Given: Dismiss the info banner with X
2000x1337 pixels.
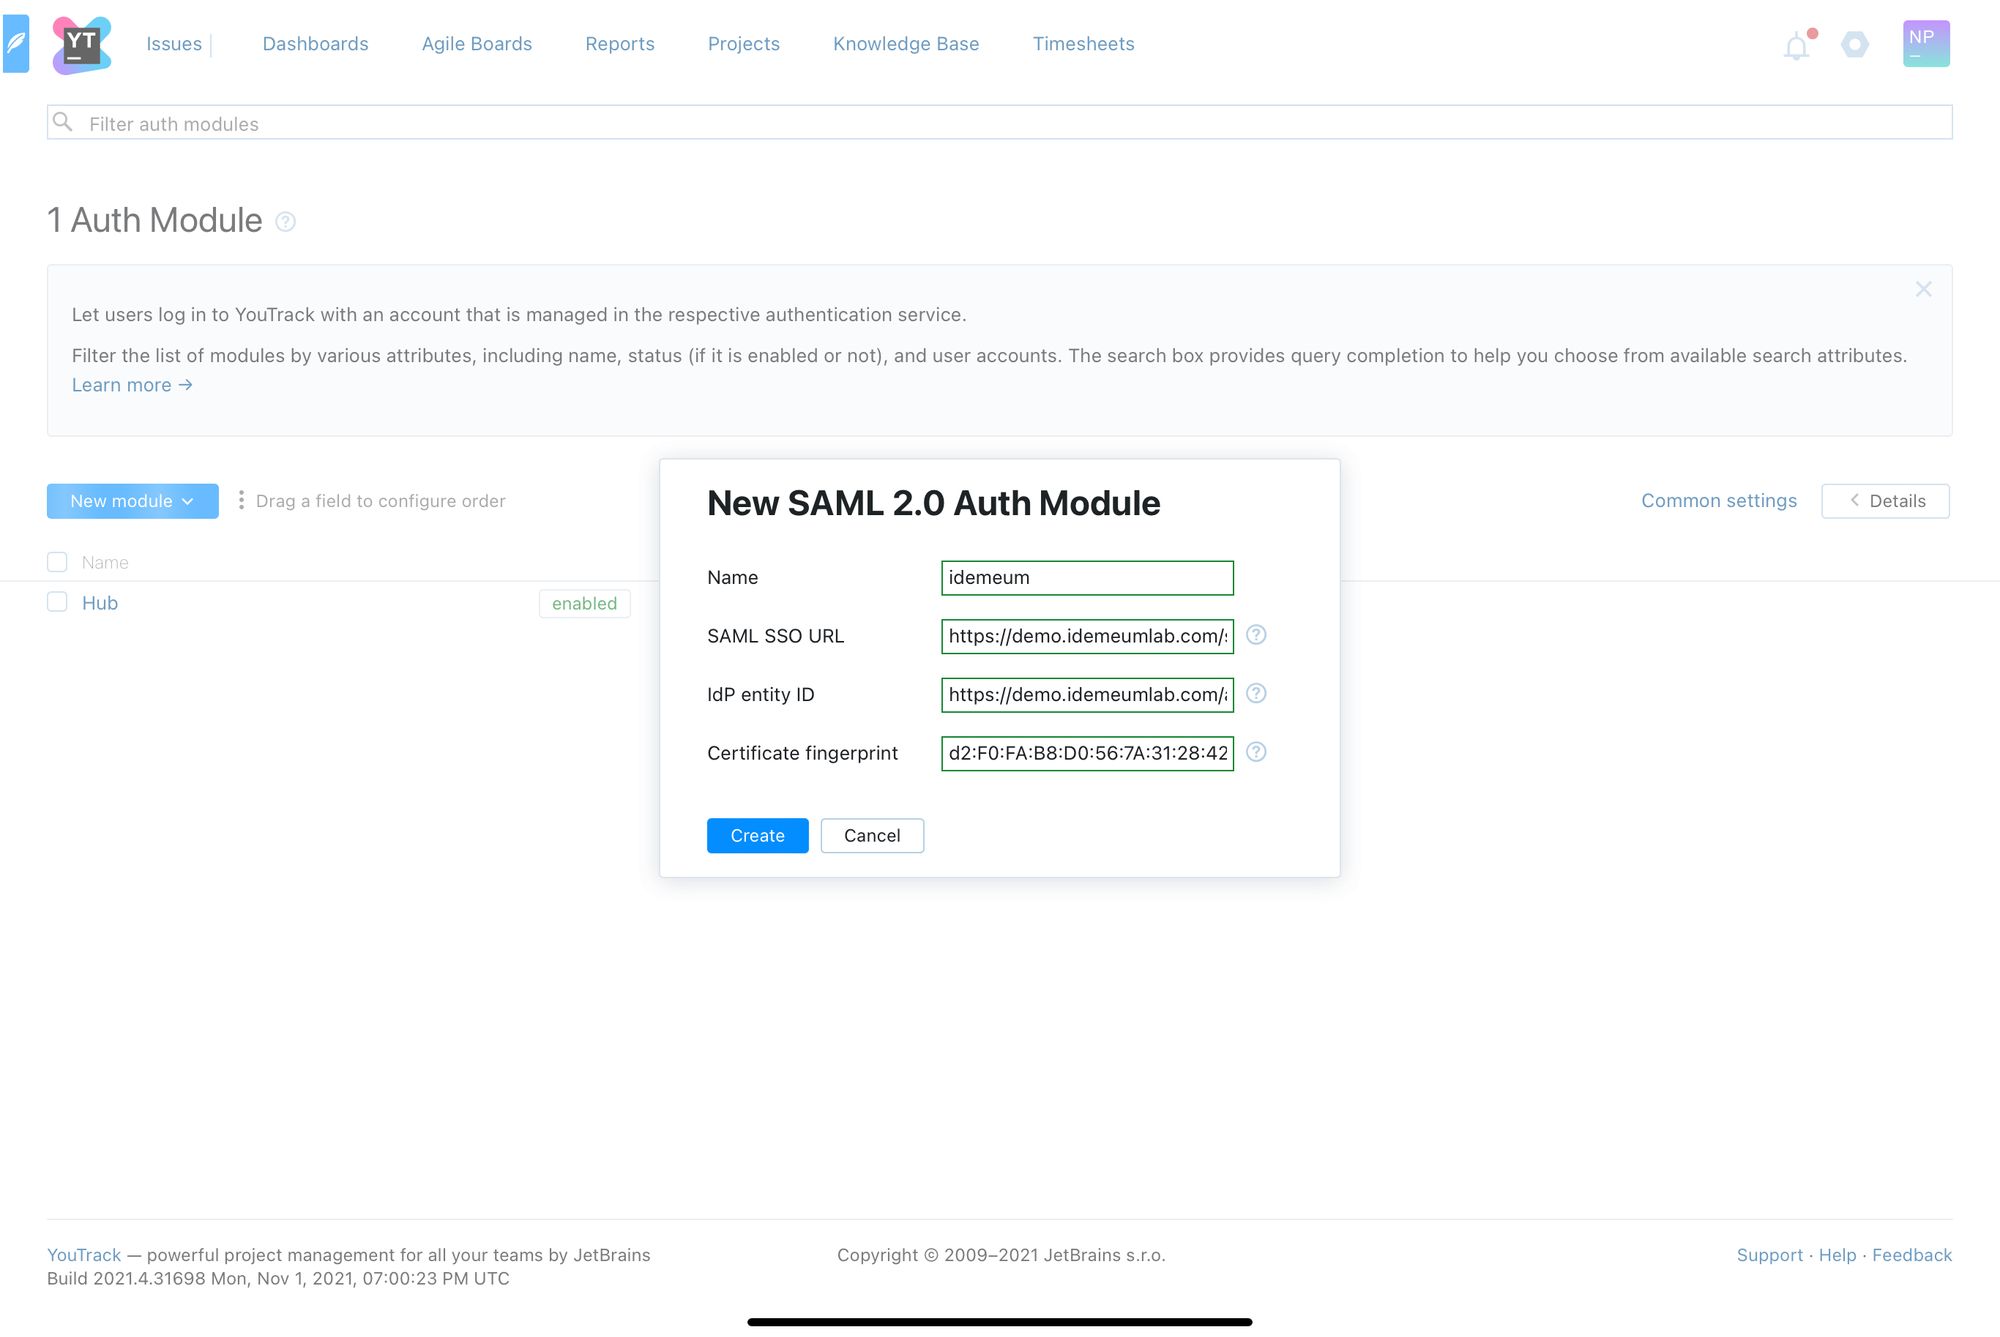Looking at the screenshot, I should pos(1923,289).
